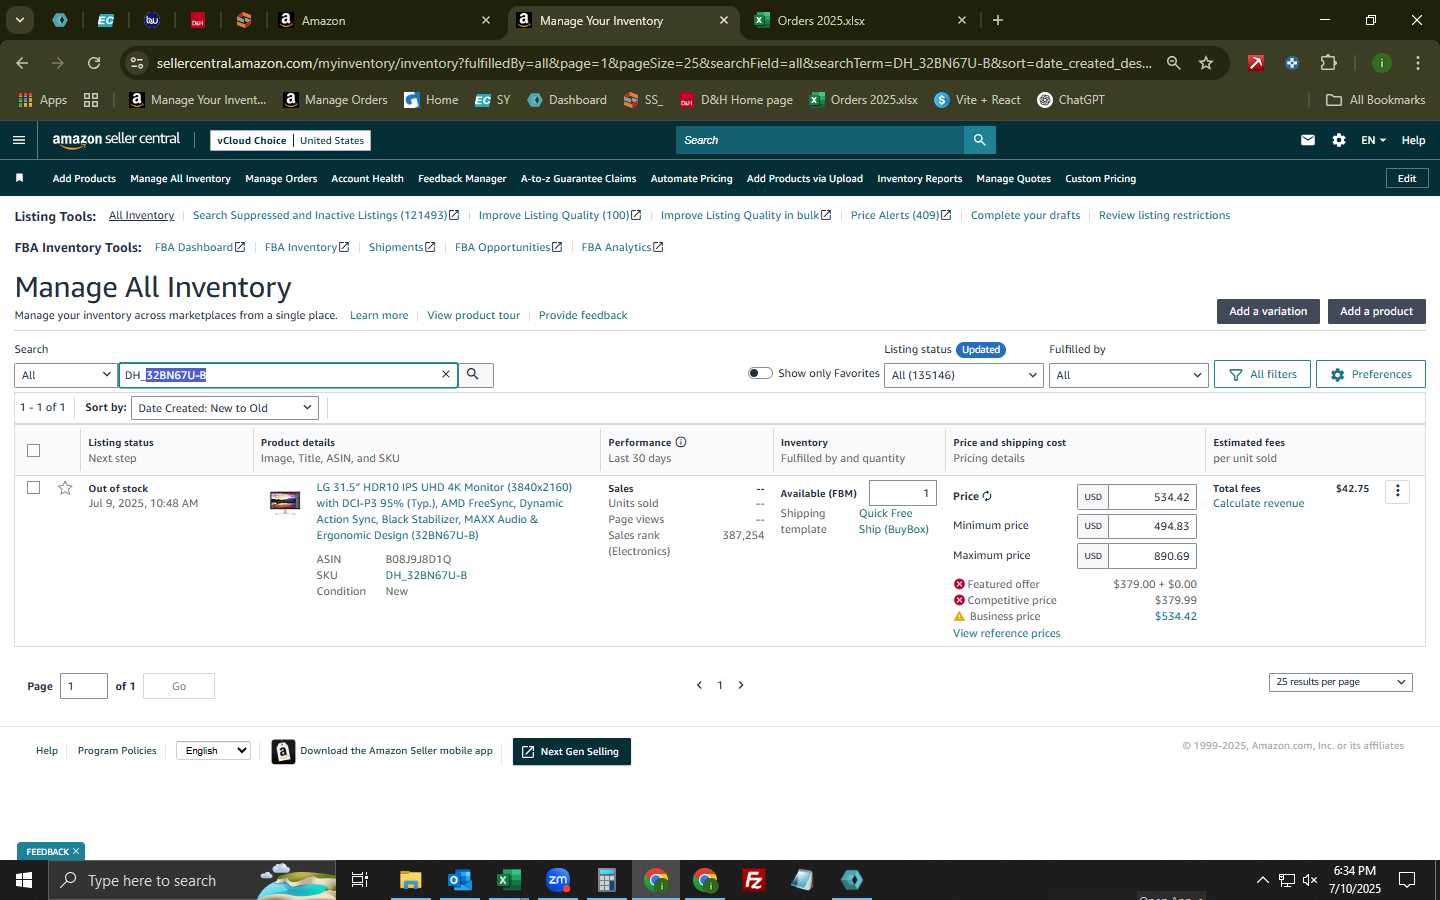1440x900 pixels.
Task: Open Automate Pricing nav item
Action: coord(691,178)
